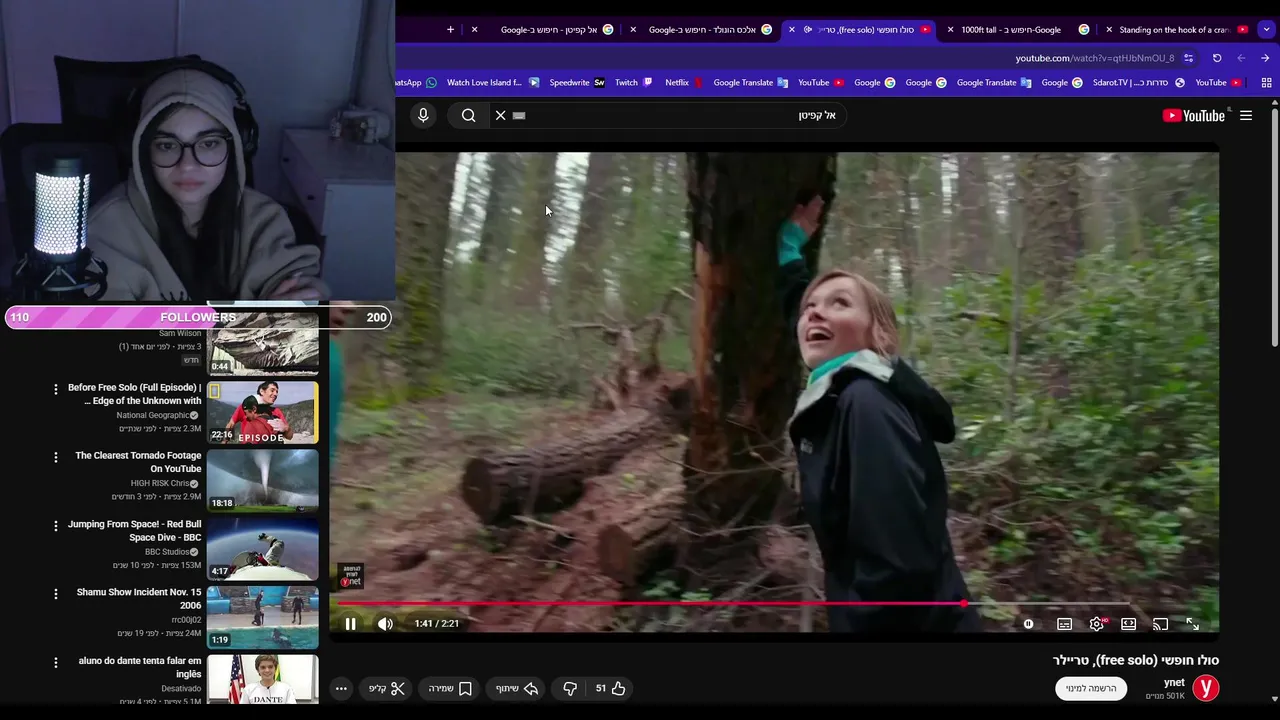
Task: Click the red playhead scrubber dot
Action: click(964, 604)
